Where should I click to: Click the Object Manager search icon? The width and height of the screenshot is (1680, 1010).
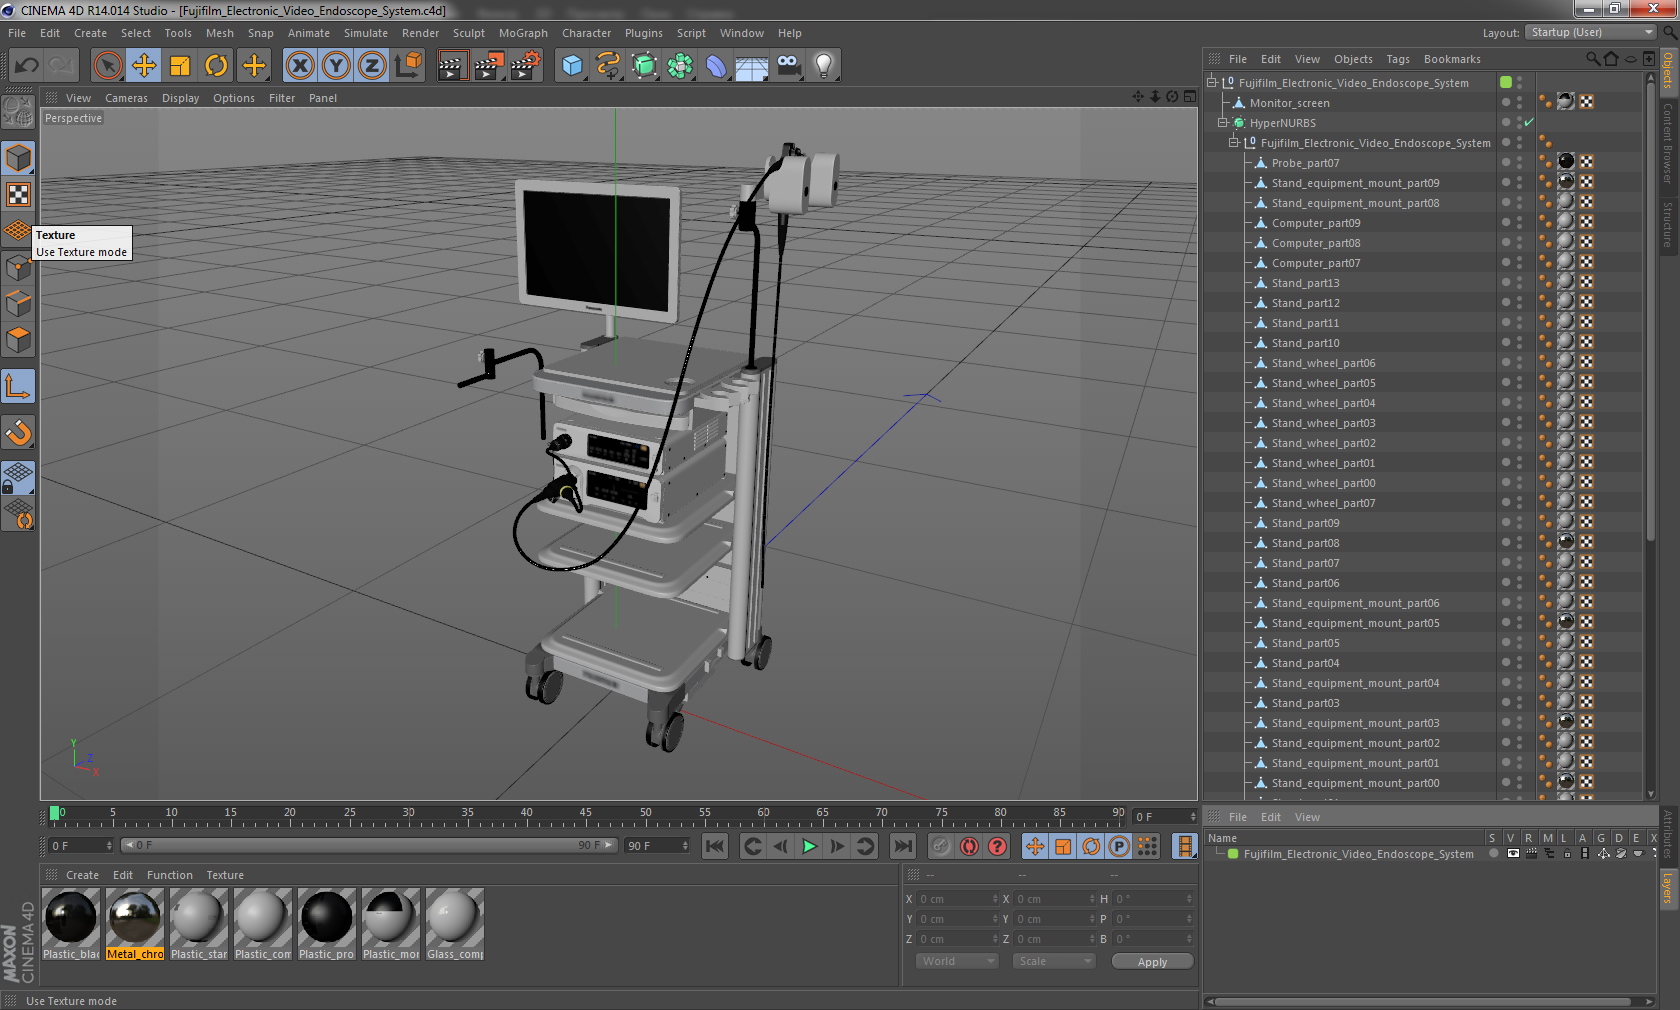1593,59
